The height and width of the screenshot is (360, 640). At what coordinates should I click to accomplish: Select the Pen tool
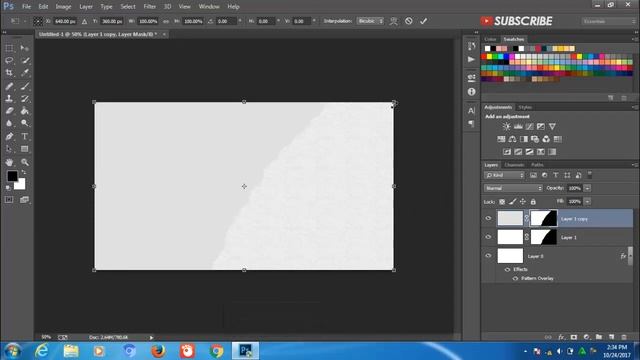9,136
